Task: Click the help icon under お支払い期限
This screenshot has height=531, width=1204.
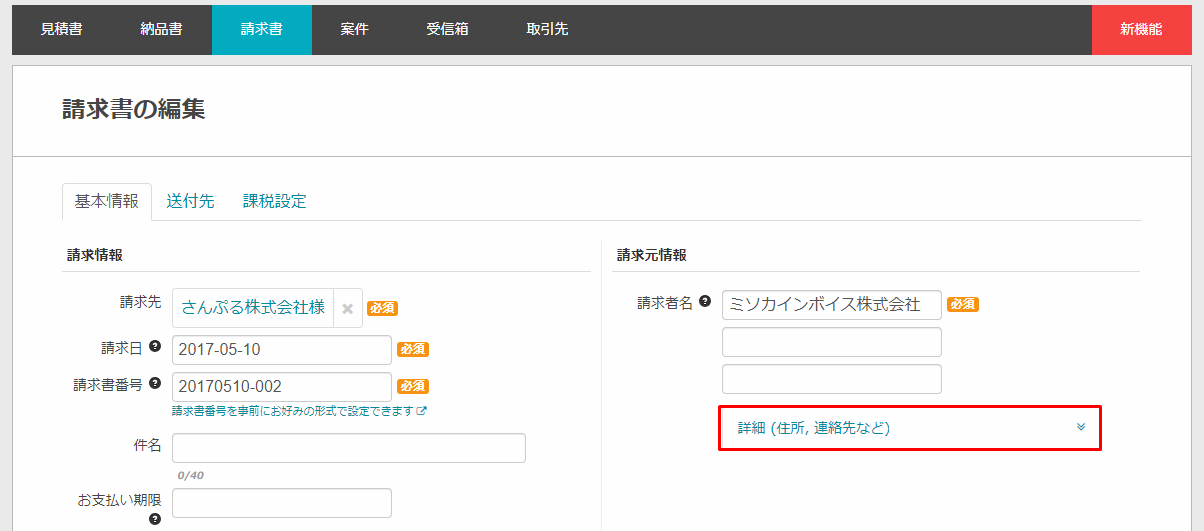Action: (155, 519)
